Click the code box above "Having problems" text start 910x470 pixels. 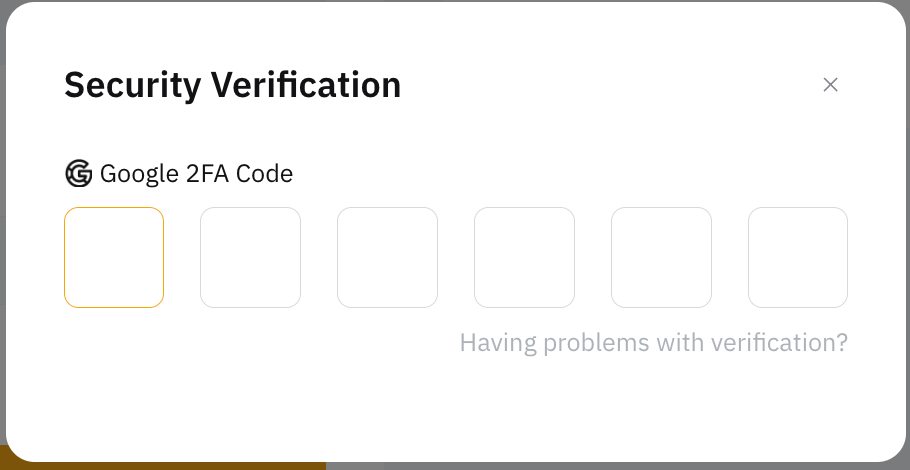point(524,257)
